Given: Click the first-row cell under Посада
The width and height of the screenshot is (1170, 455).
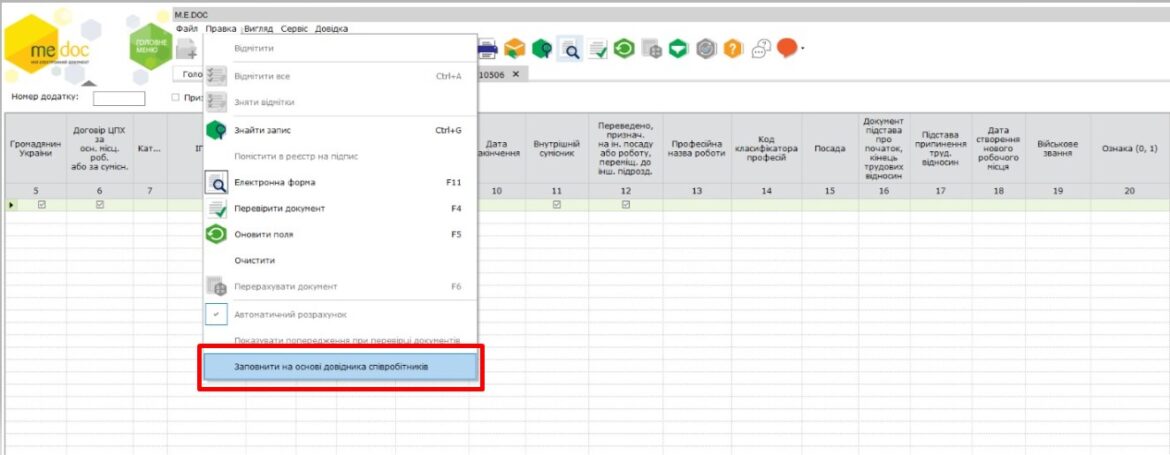Looking at the screenshot, I should pyautogui.click(x=830, y=205).
